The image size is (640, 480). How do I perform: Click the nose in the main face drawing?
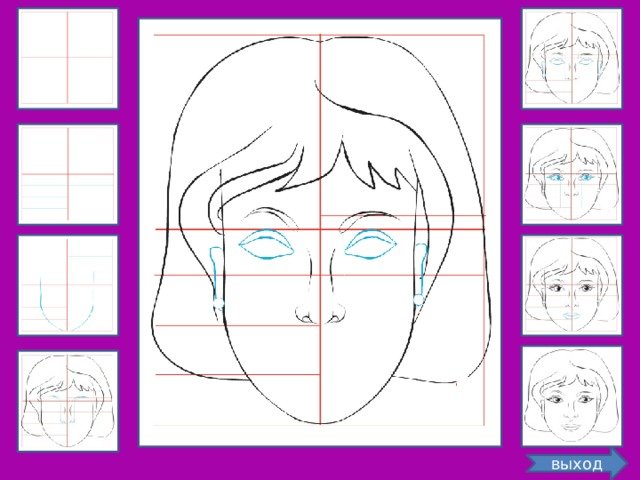pos(320,312)
